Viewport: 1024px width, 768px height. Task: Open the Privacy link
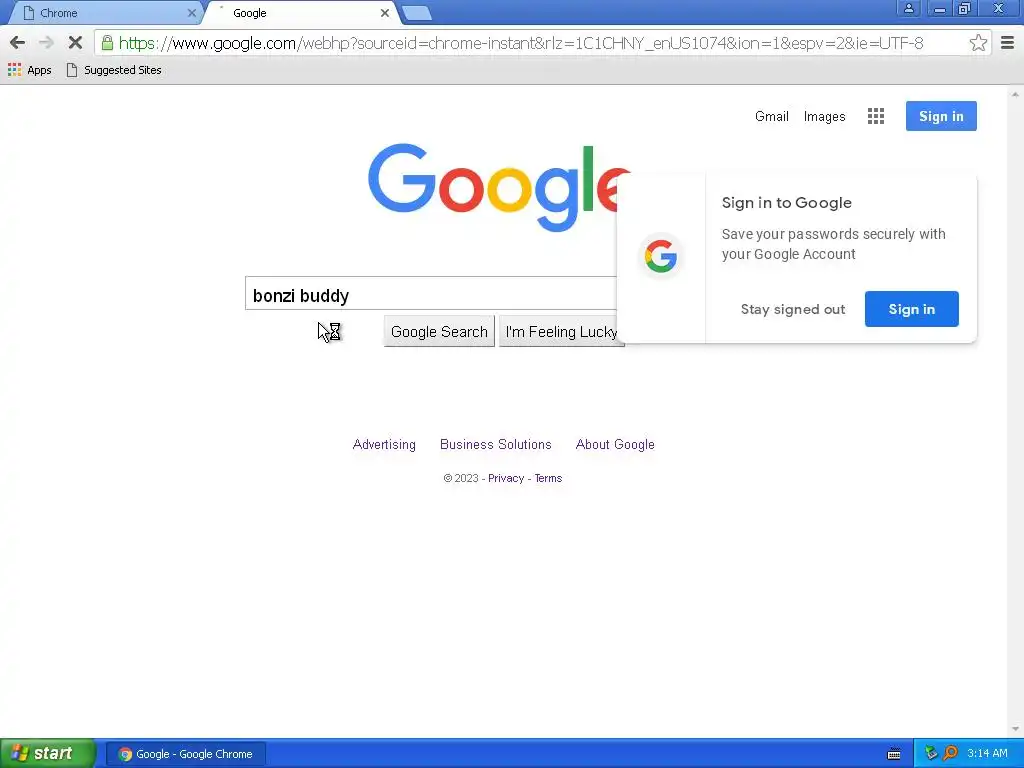coord(505,478)
